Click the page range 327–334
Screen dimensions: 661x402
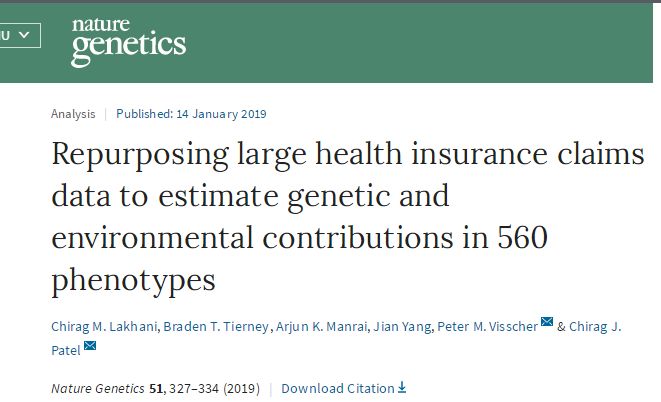(193, 388)
